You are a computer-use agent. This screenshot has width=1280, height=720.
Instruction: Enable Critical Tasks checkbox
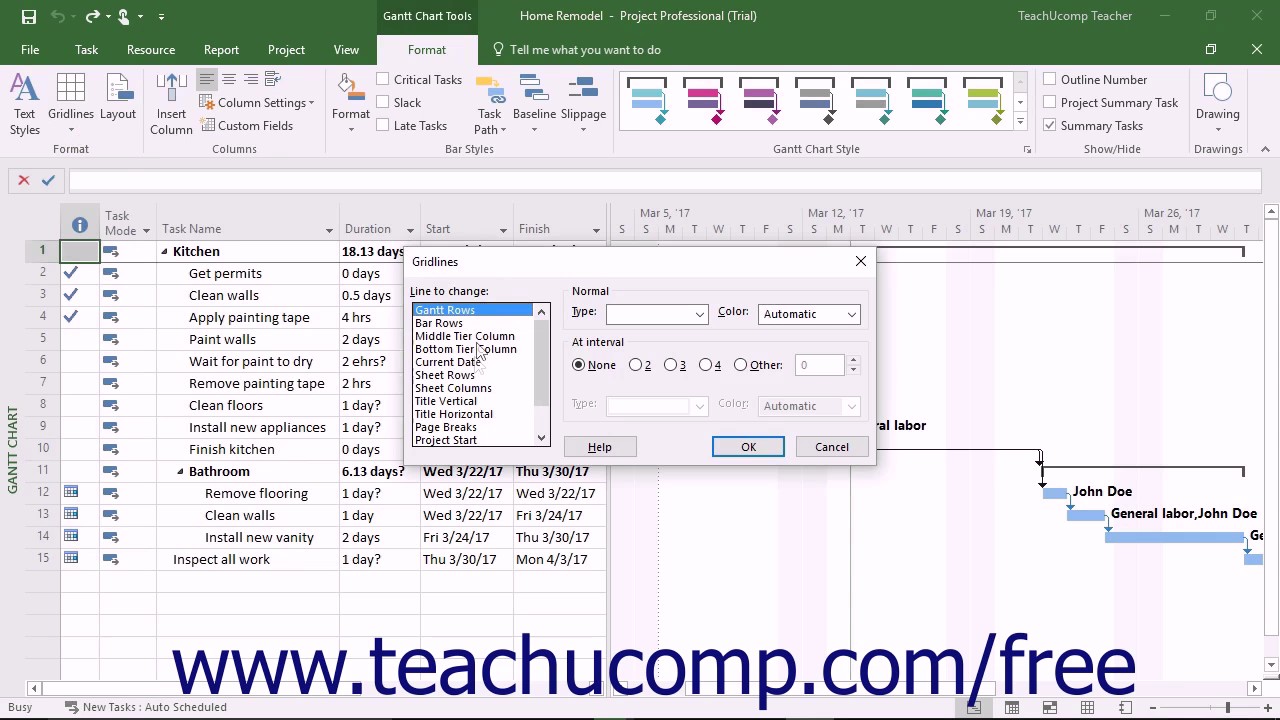383,79
